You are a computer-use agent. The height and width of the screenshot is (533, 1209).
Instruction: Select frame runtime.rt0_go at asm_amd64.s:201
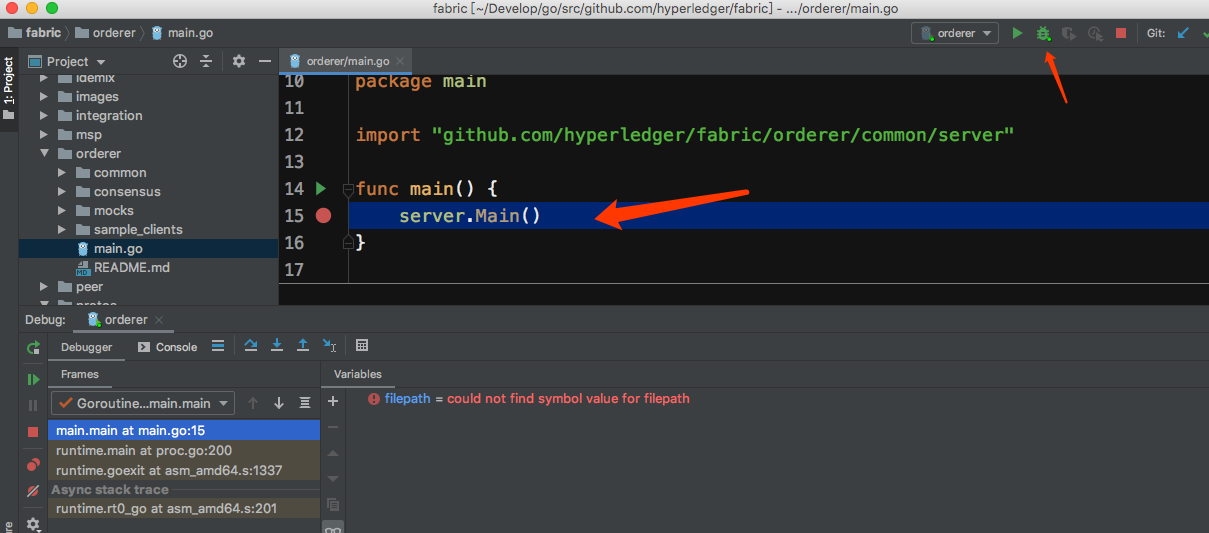[184, 509]
